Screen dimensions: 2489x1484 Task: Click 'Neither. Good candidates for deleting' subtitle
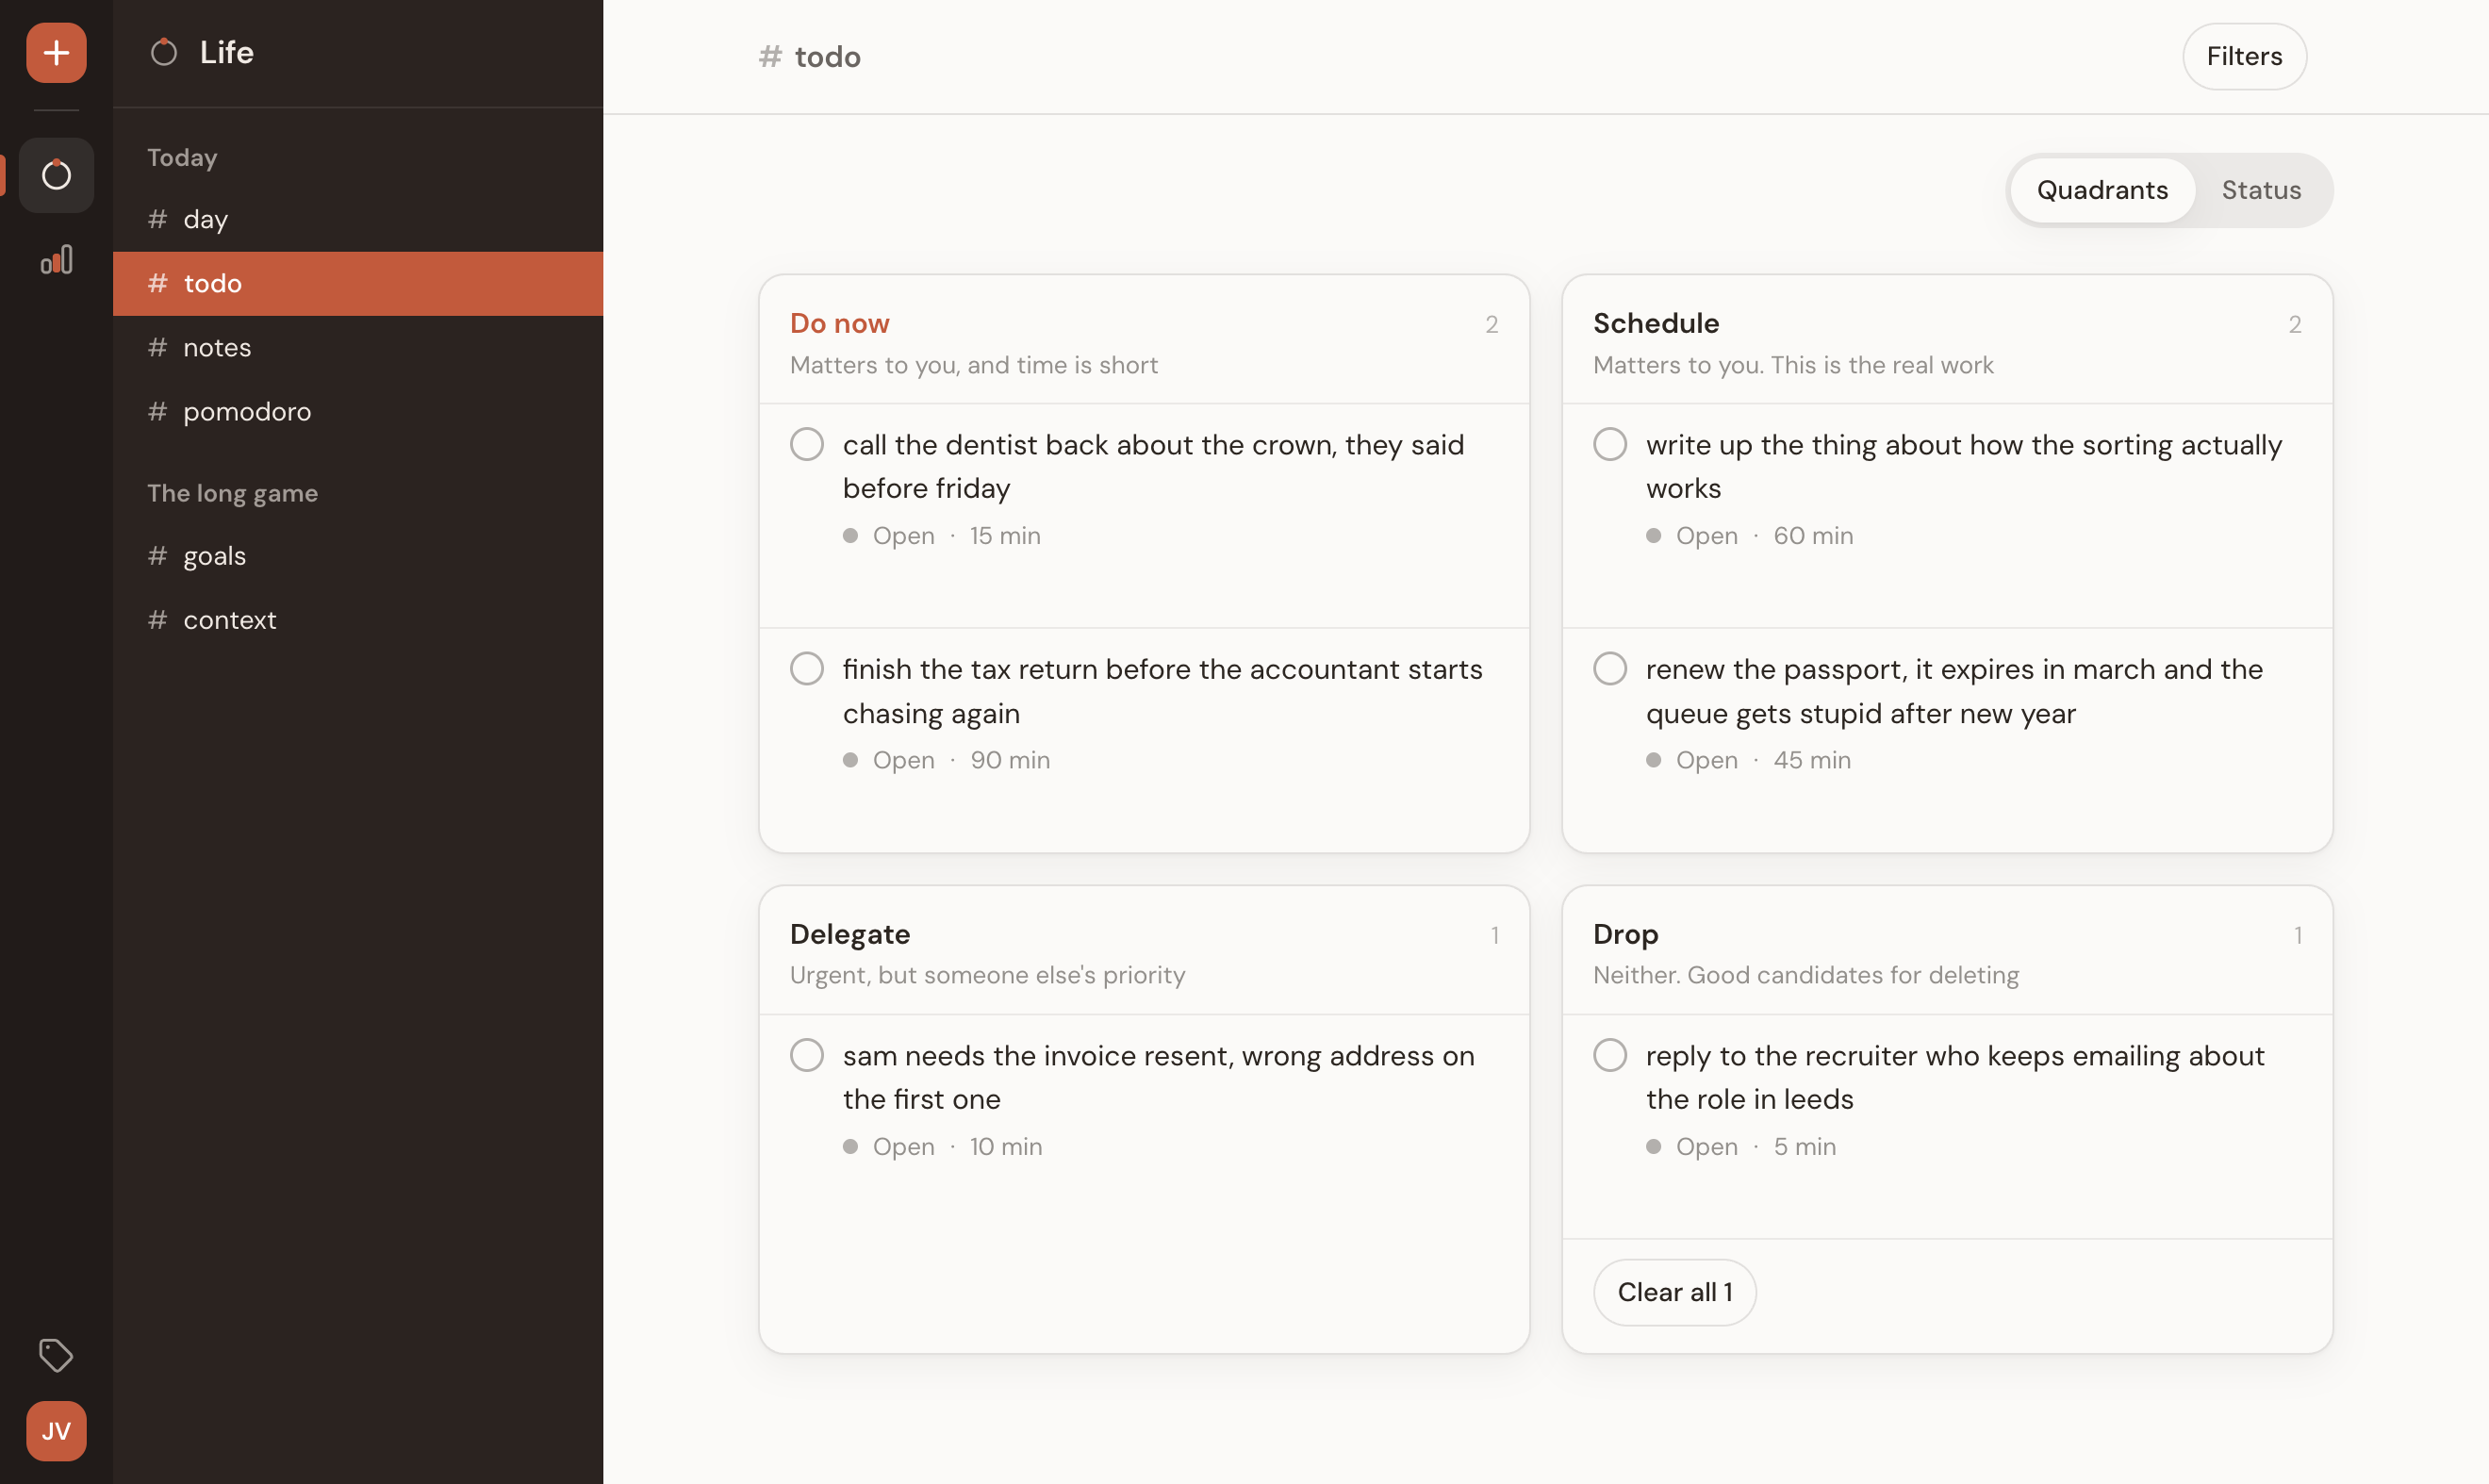(x=1805, y=975)
